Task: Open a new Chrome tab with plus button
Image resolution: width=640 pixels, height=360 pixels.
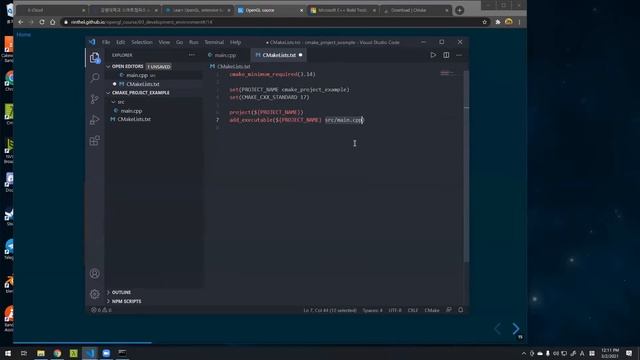Action: (x=460, y=10)
